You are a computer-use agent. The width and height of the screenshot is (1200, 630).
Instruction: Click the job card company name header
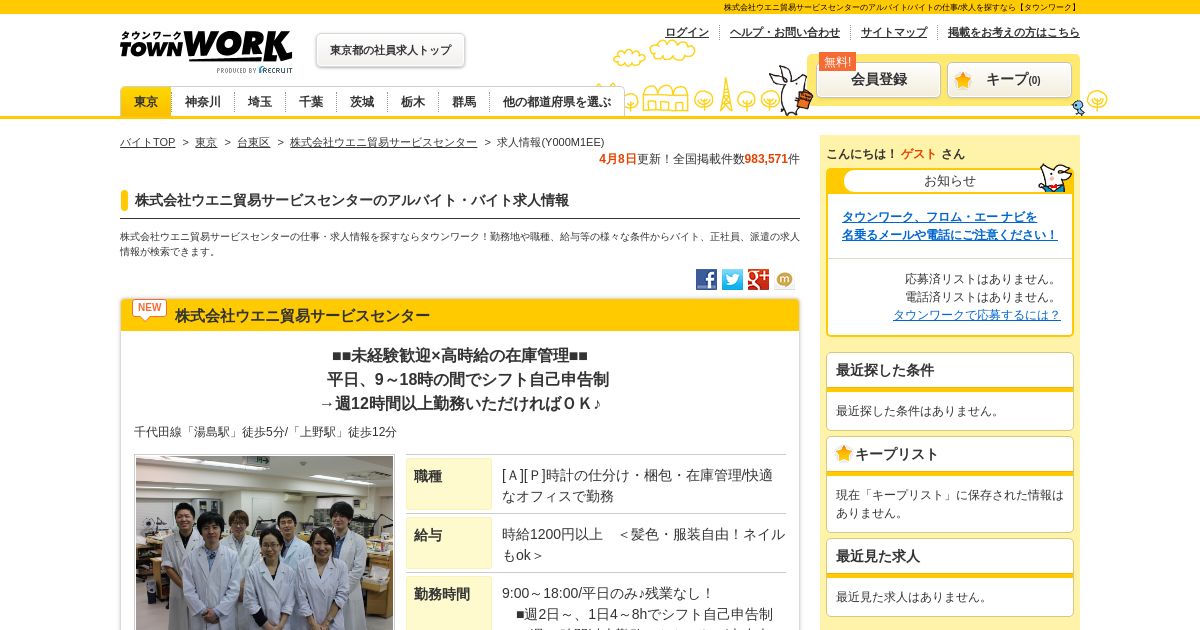click(x=302, y=316)
